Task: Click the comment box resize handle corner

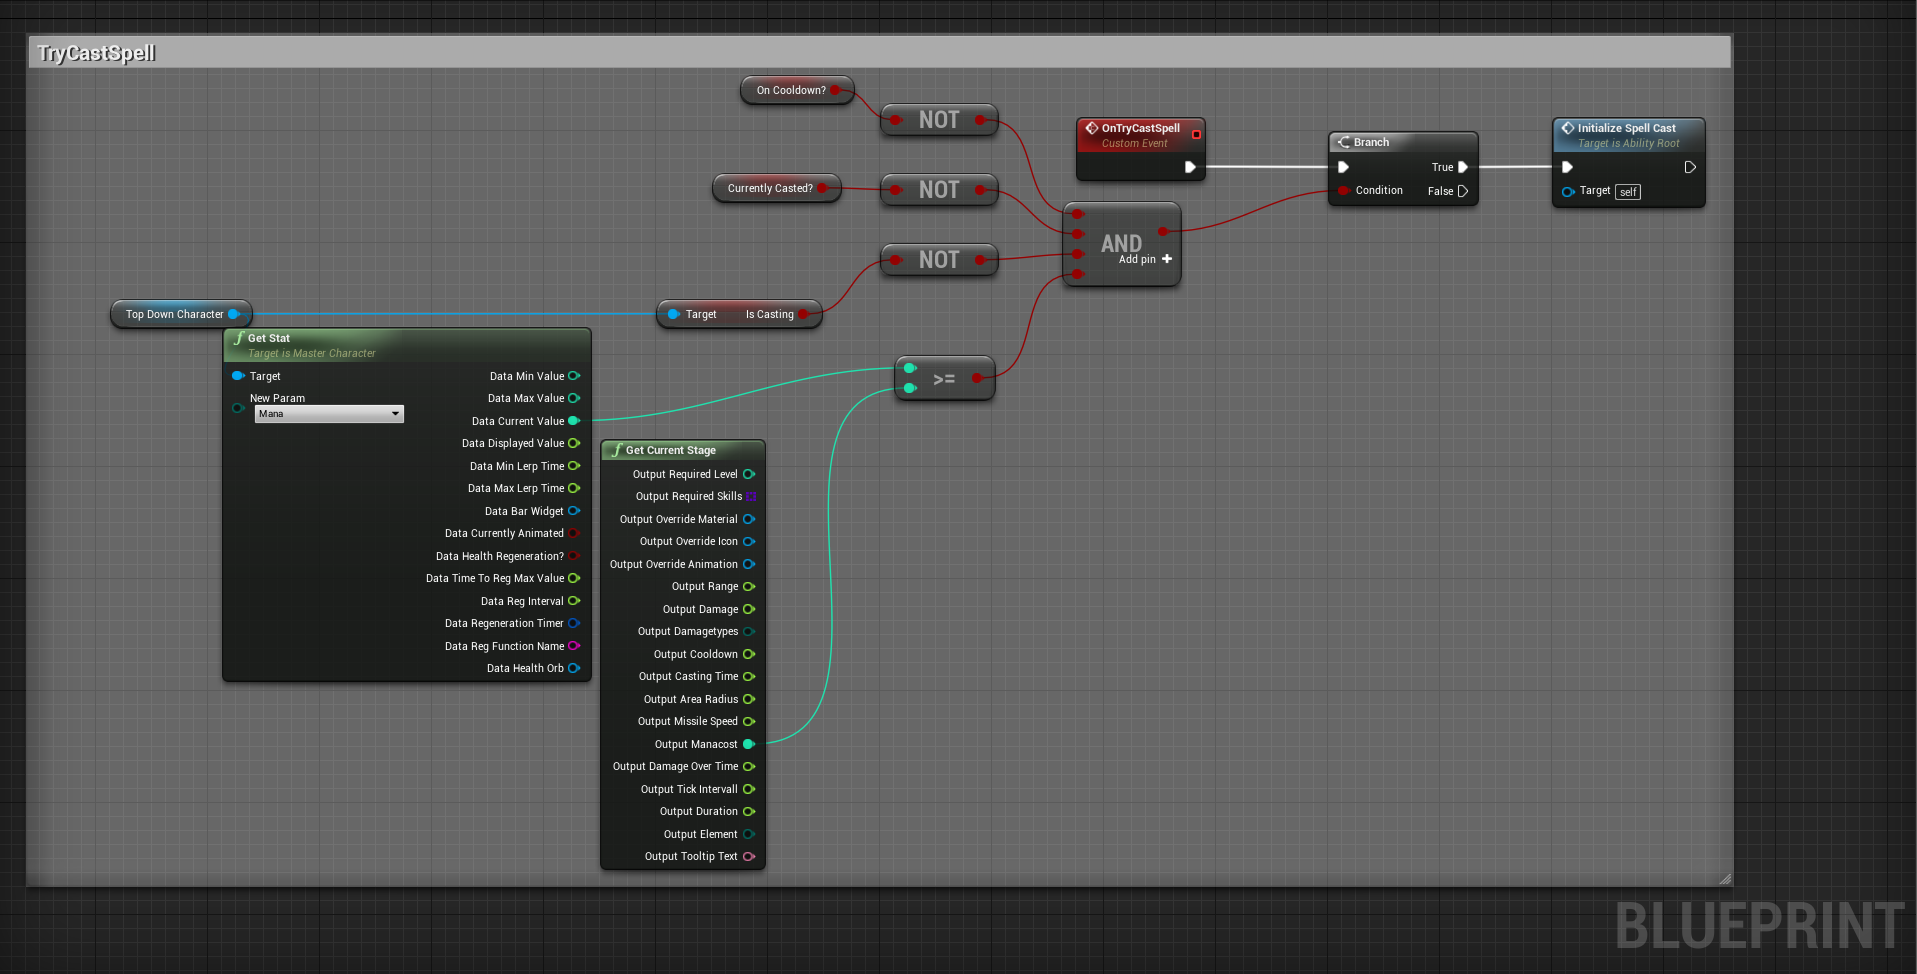Action: (1725, 879)
